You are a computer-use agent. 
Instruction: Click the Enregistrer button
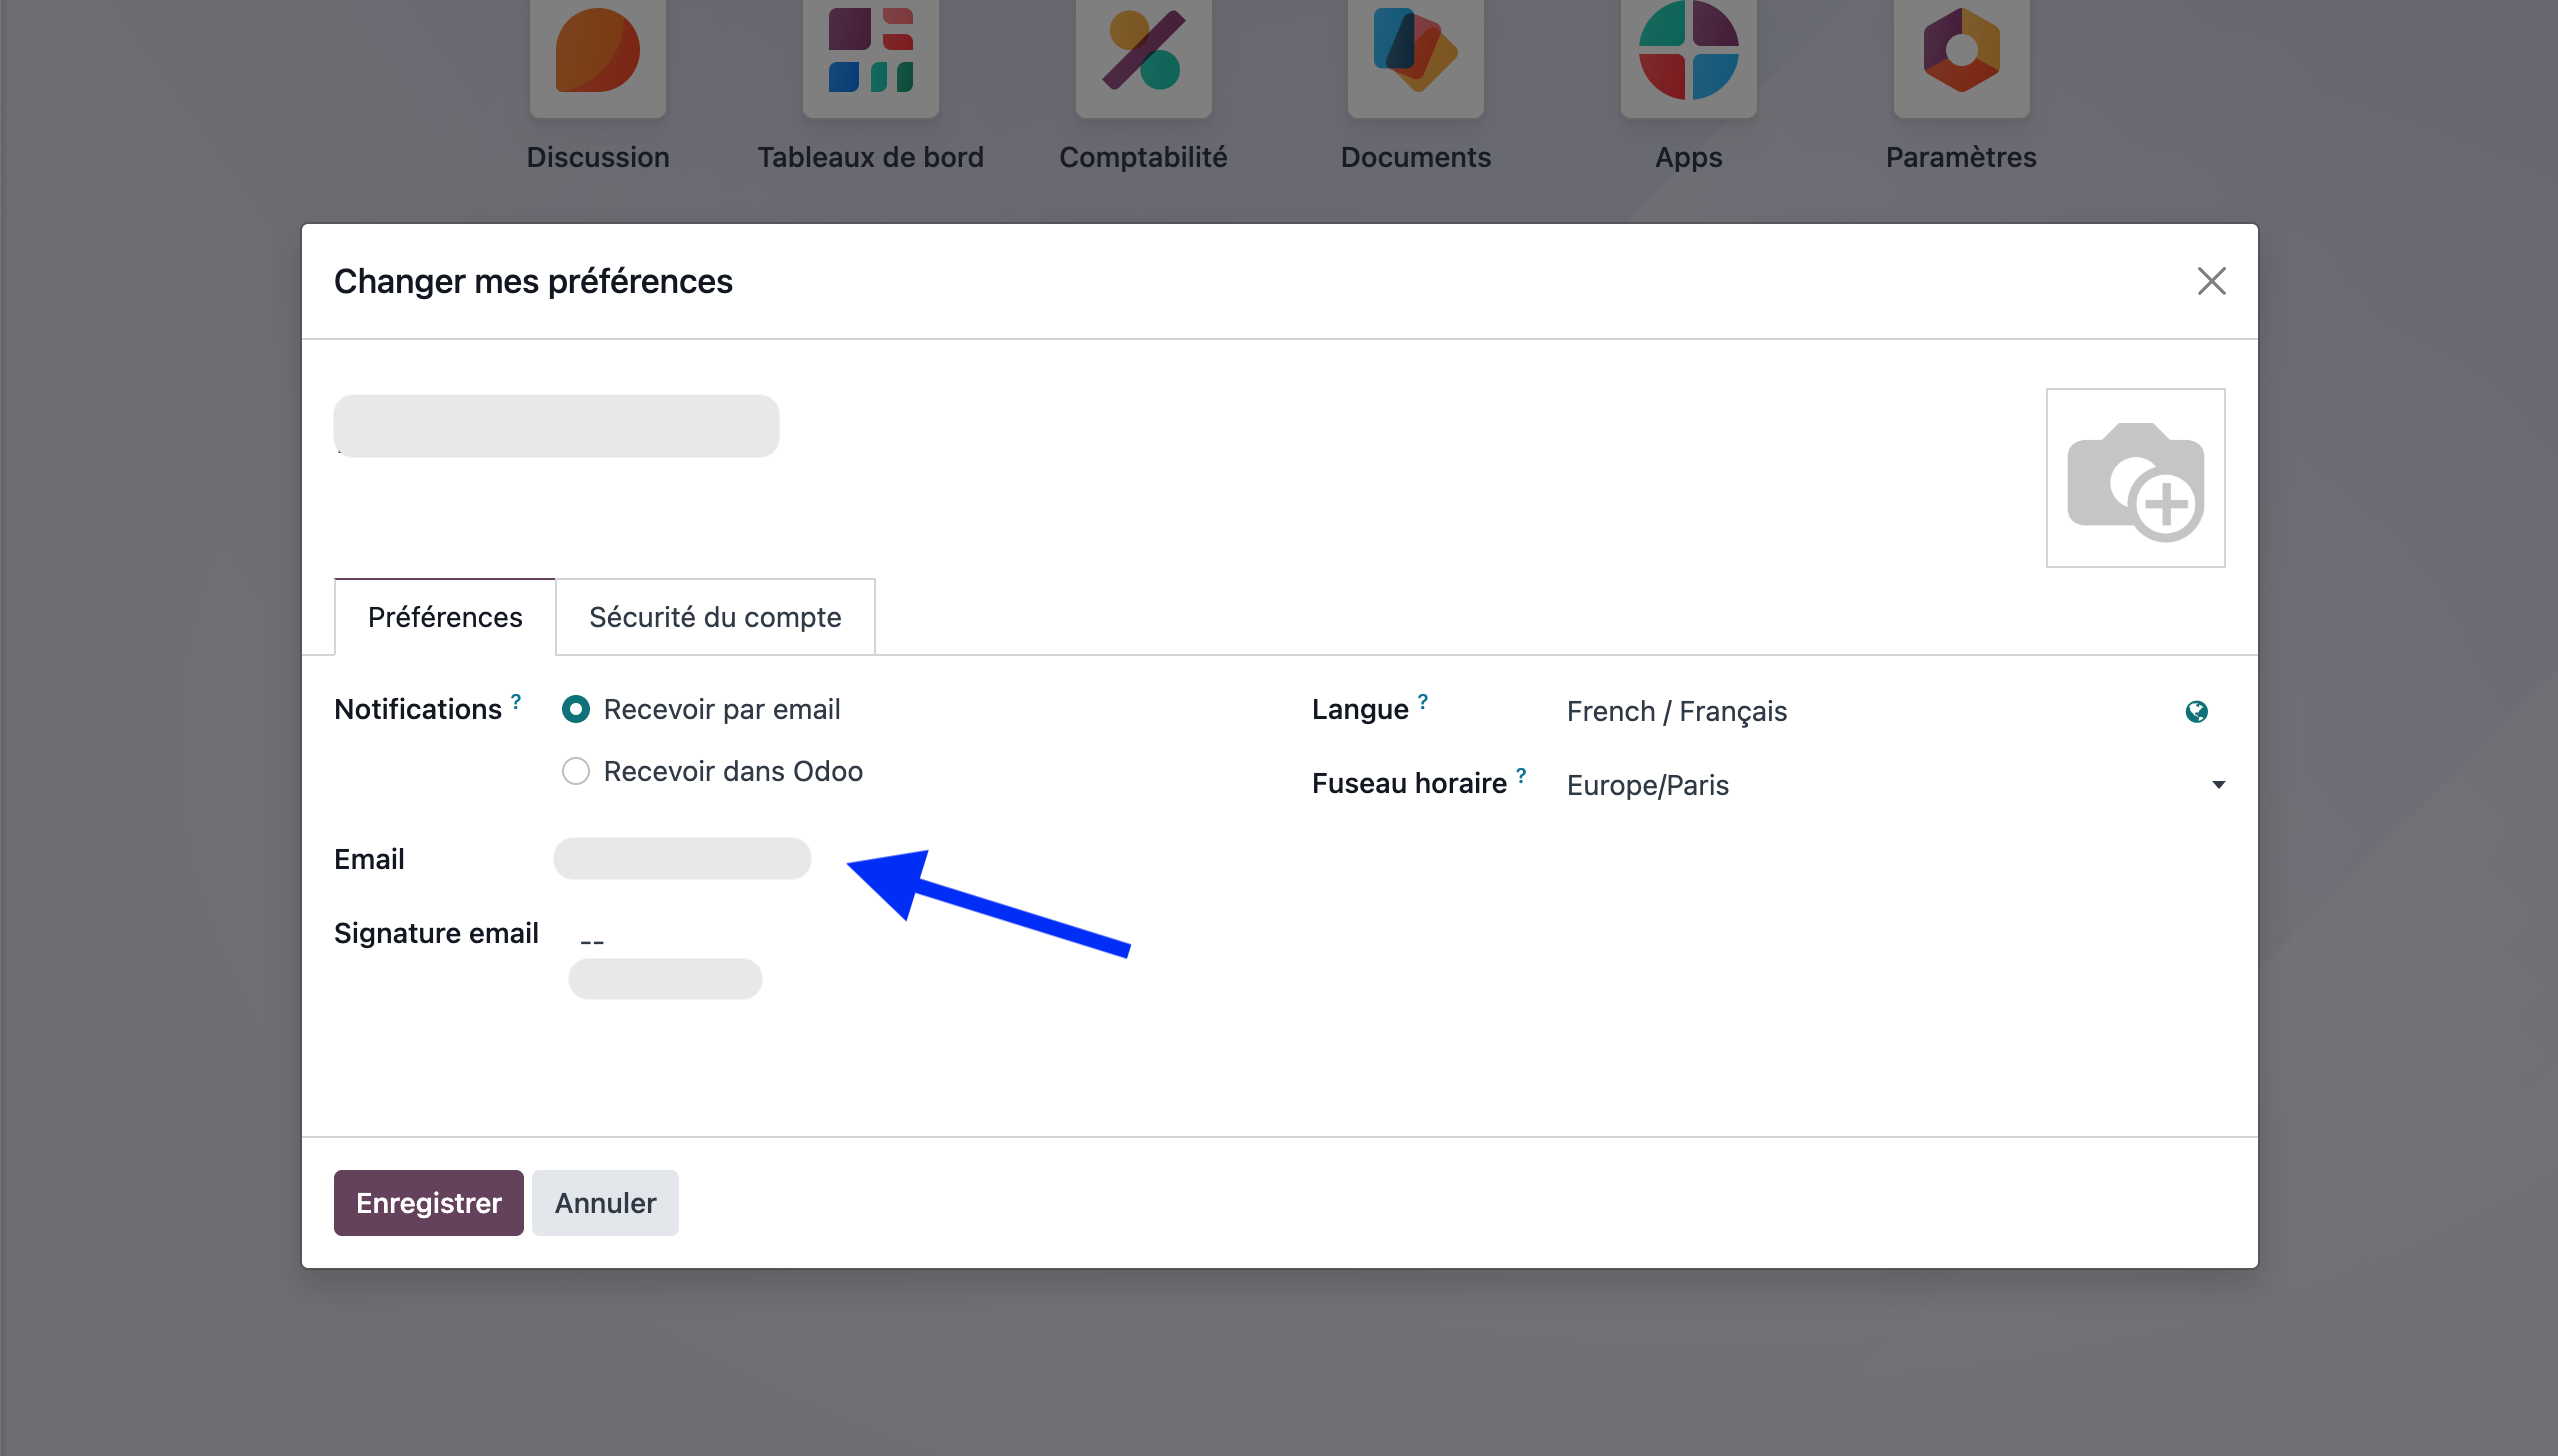pyautogui.click(x=428, y=1203)
